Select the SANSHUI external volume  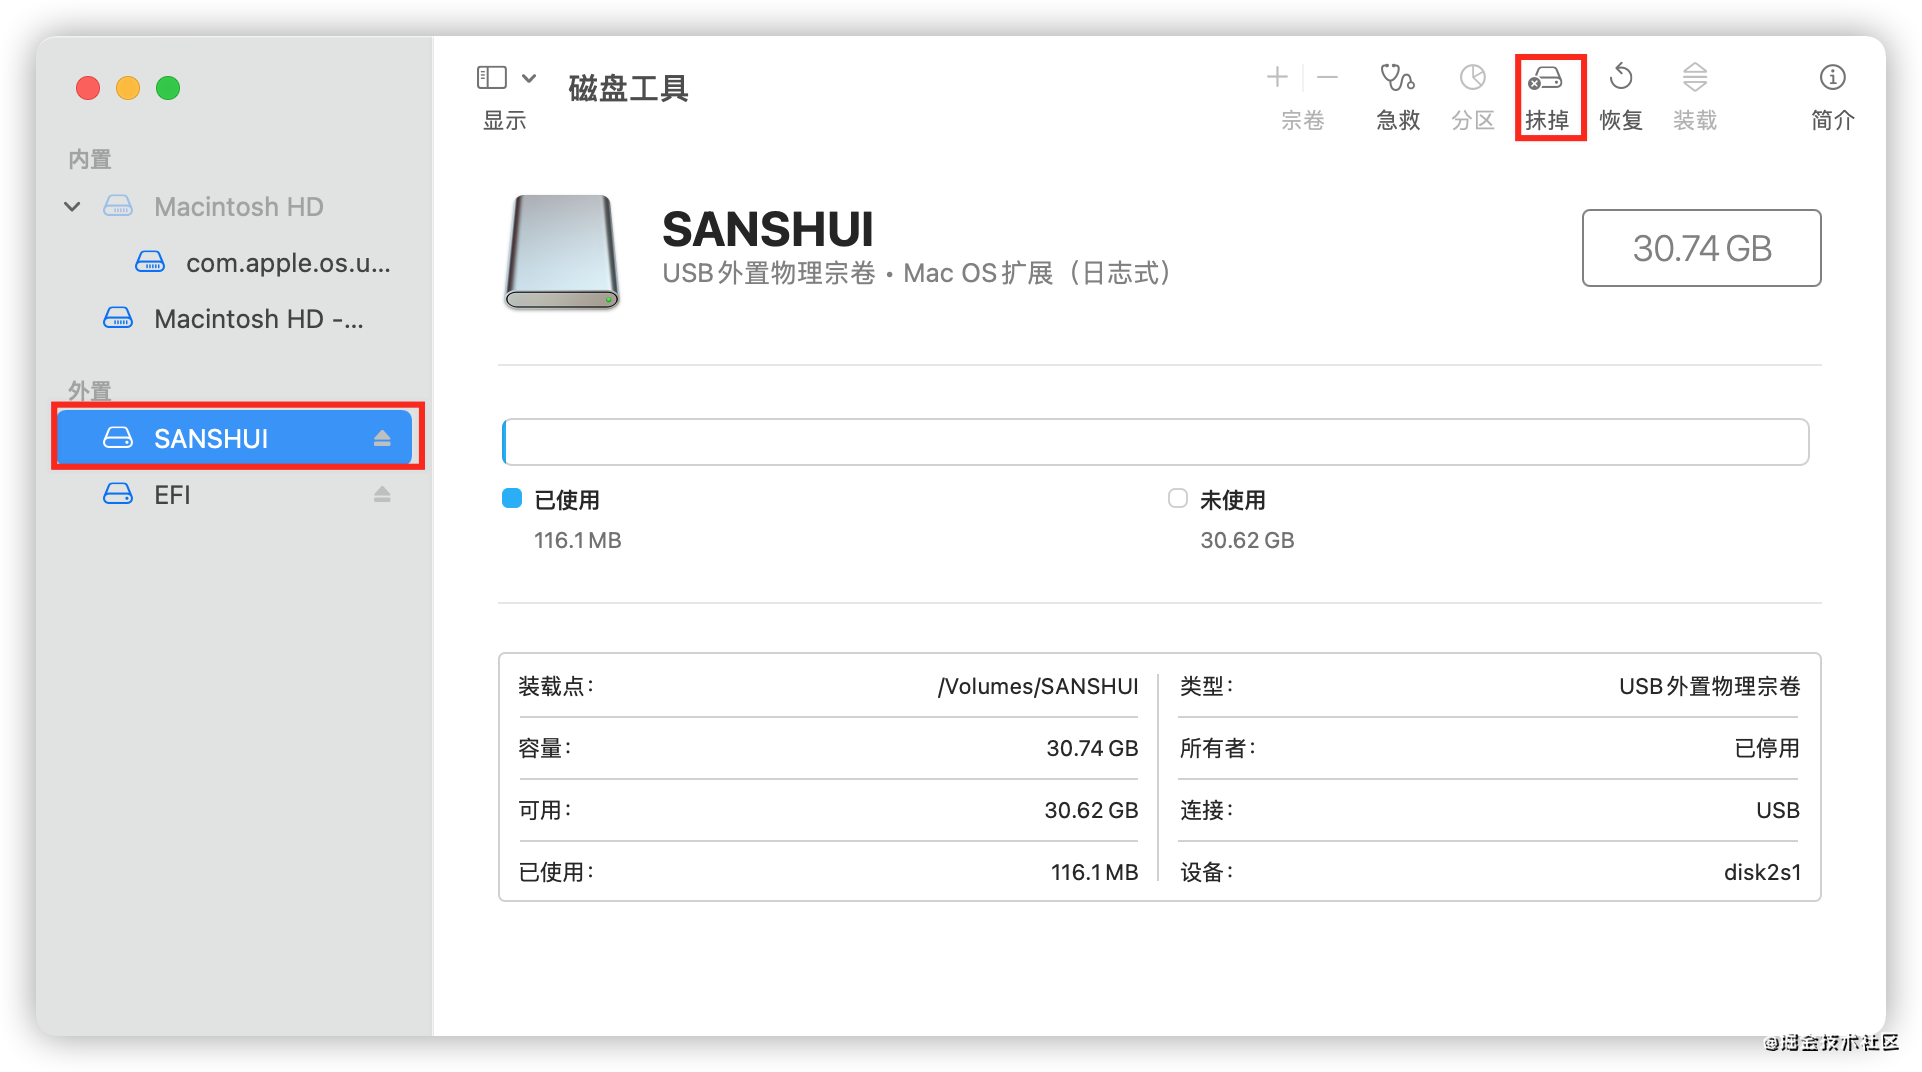(x=235, y=438)
